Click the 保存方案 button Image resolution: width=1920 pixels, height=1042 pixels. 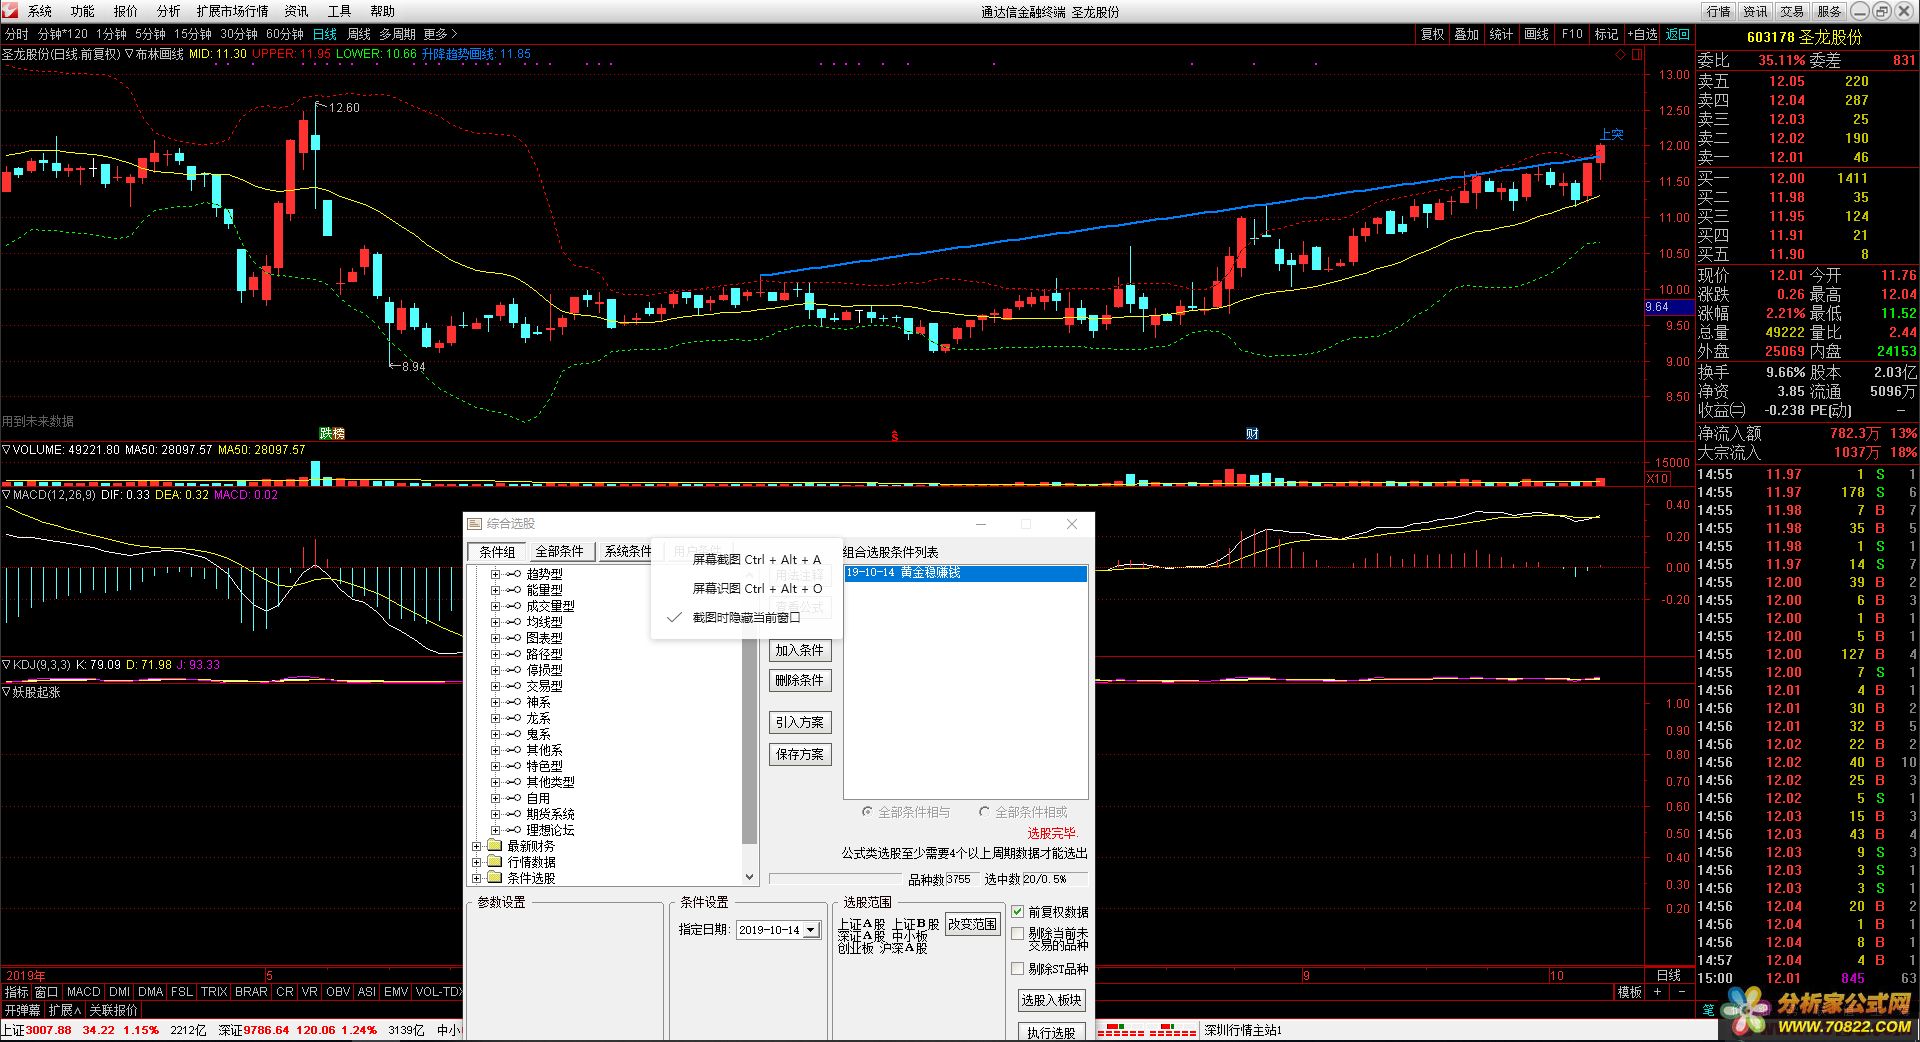pos(800,754)
